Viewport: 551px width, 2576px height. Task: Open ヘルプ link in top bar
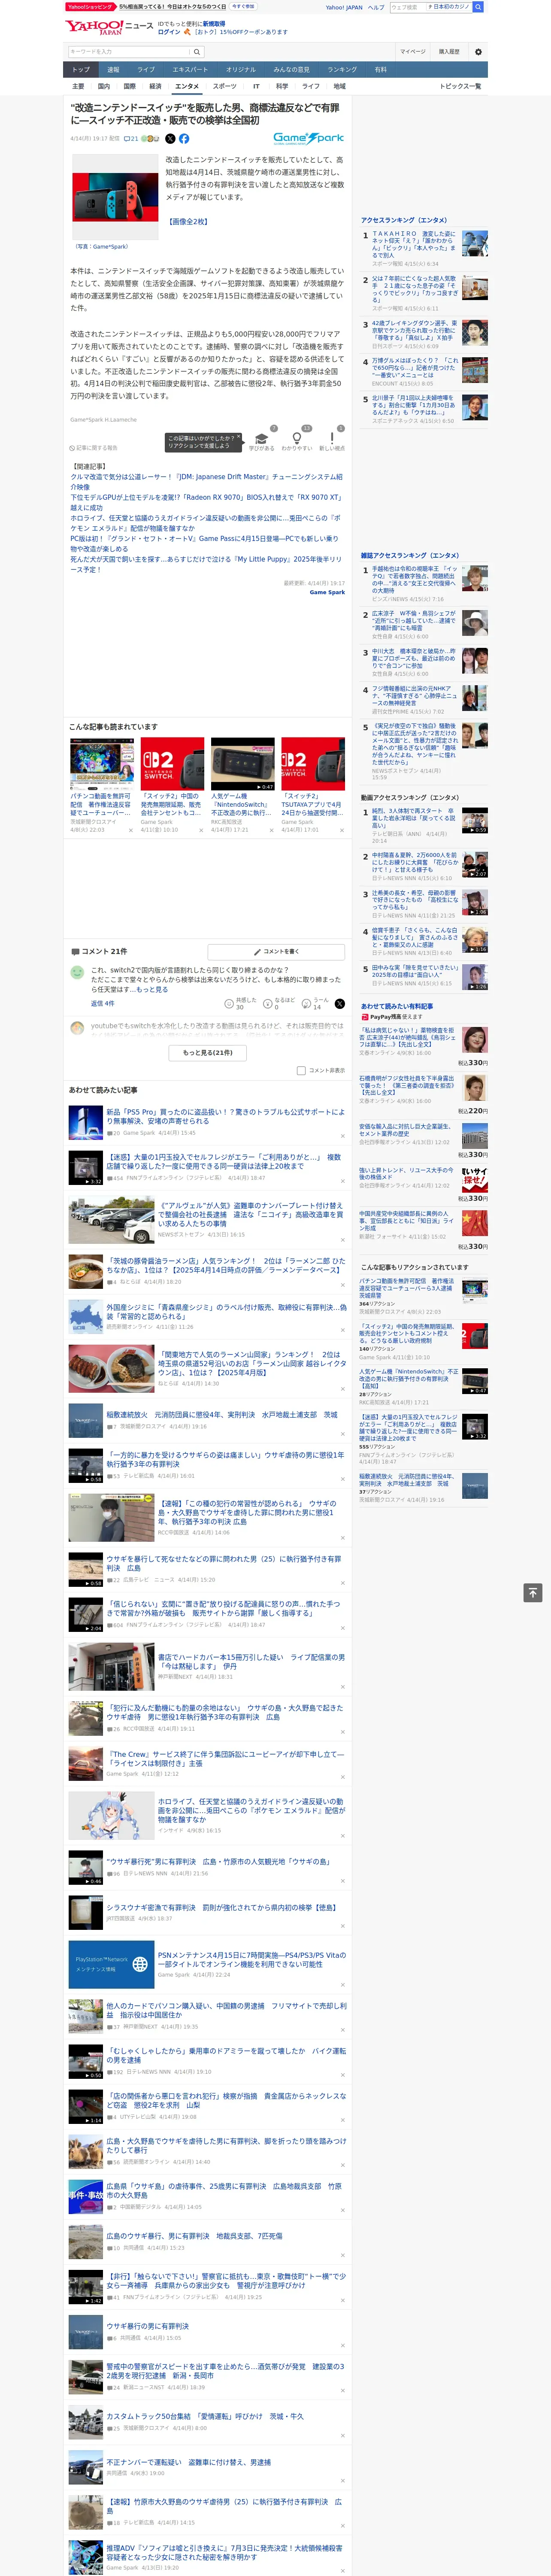point(376,7)
